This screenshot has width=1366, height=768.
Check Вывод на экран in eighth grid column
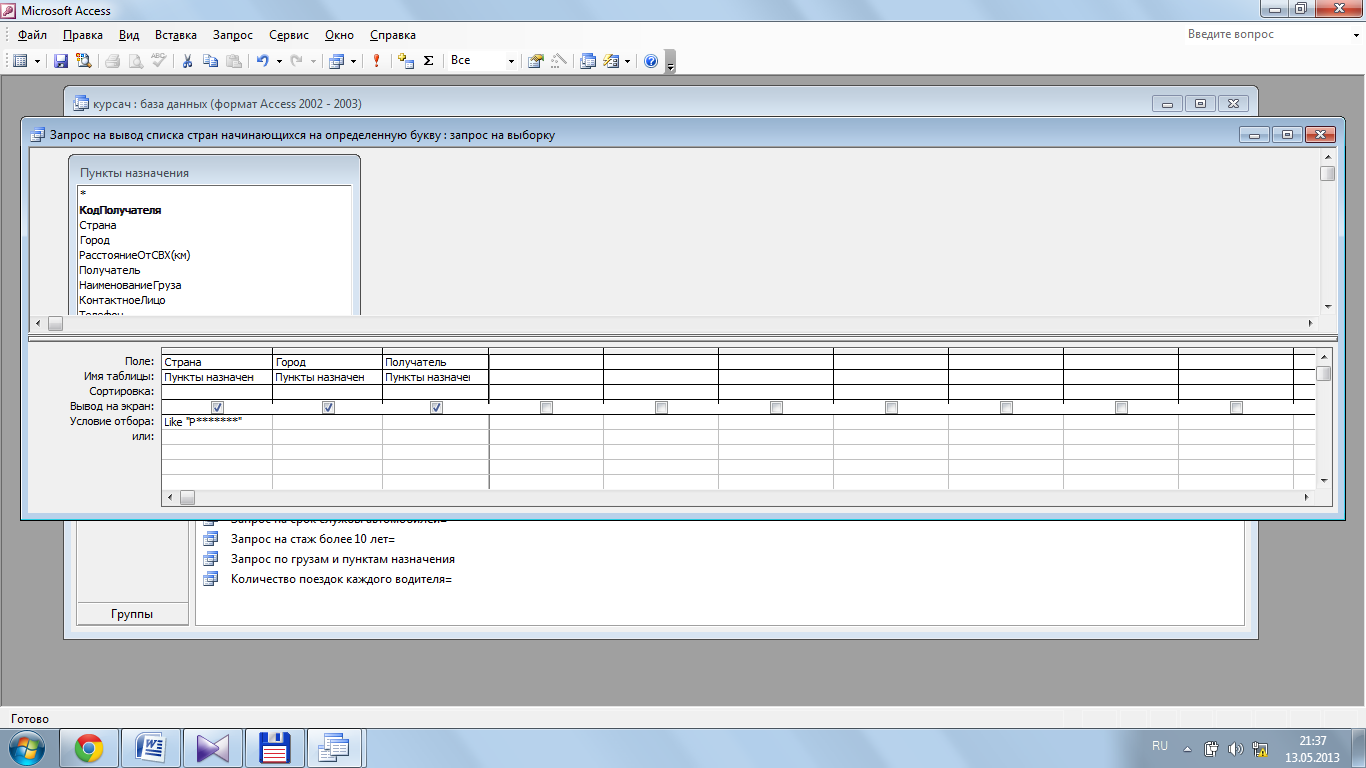(x=1006, y=407)
